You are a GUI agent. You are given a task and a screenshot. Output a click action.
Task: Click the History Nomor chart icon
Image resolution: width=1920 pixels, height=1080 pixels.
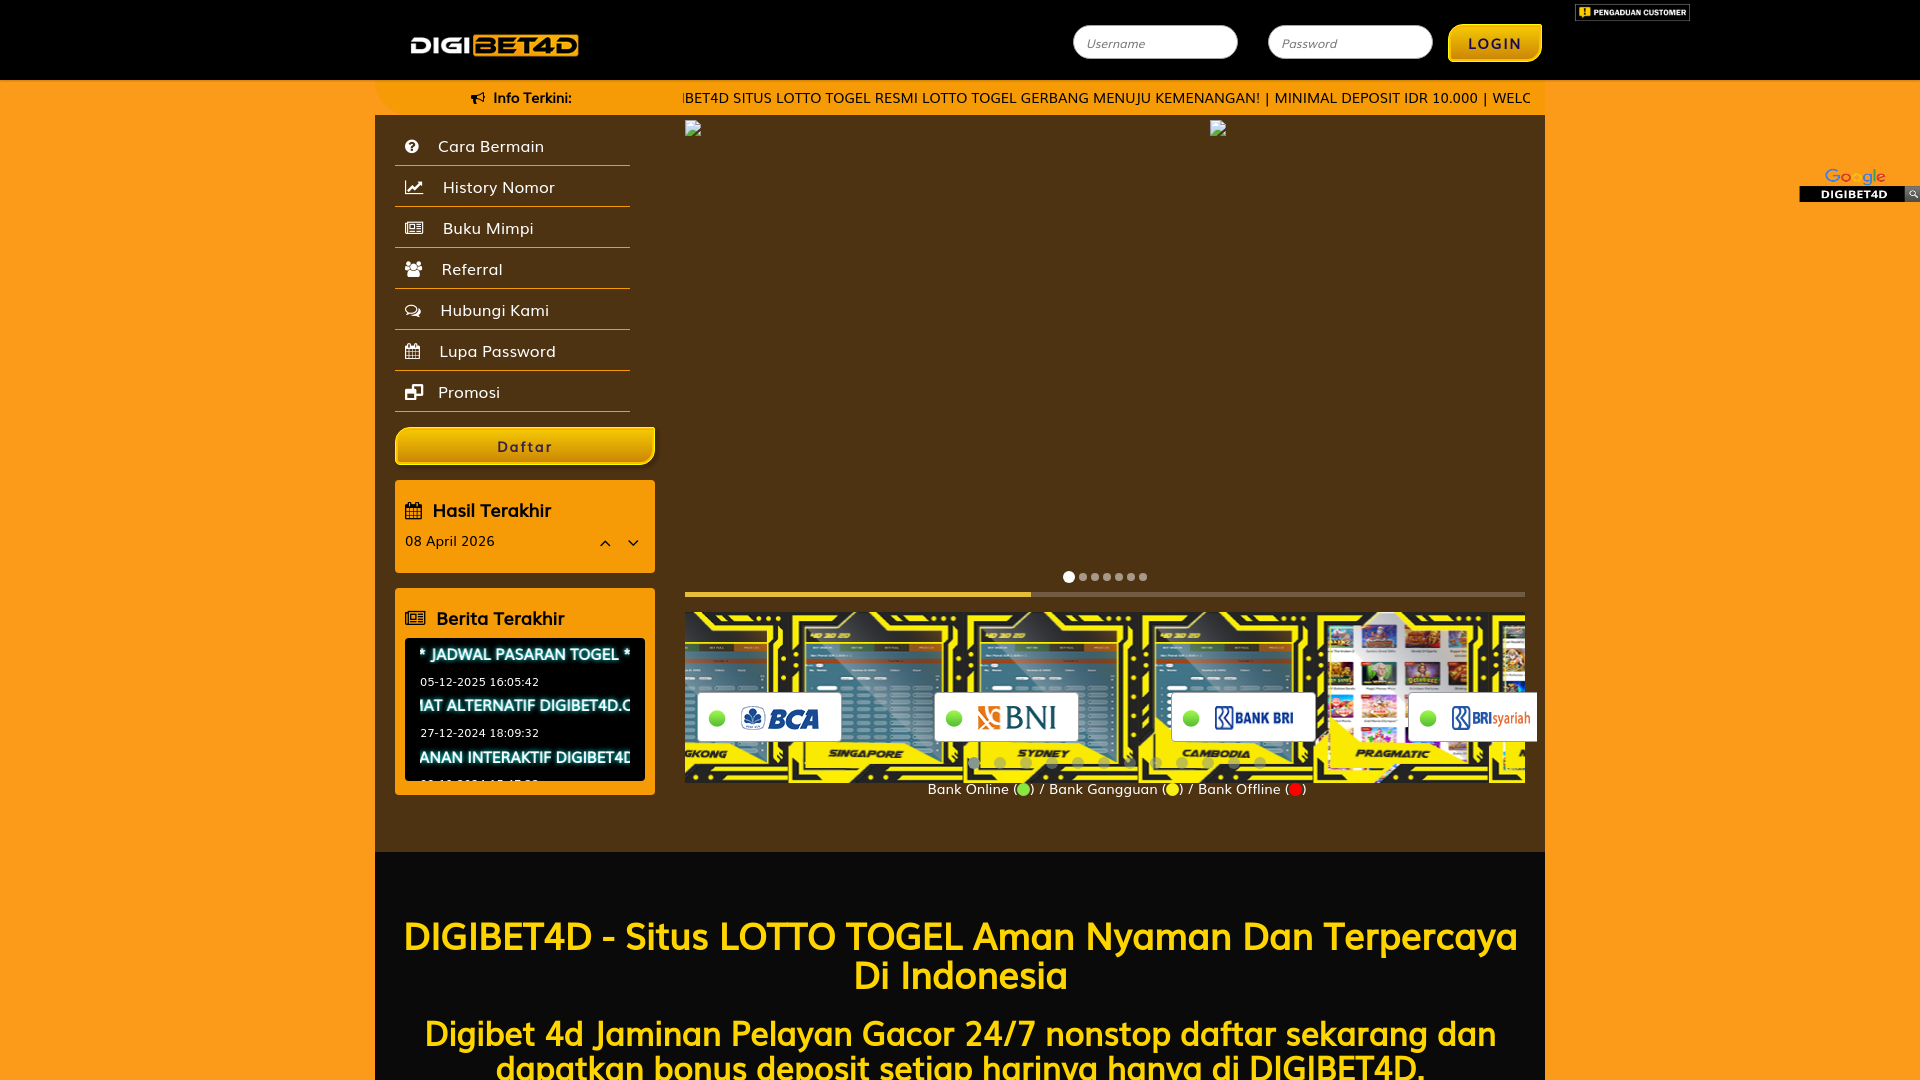click(x=414, y=187)
